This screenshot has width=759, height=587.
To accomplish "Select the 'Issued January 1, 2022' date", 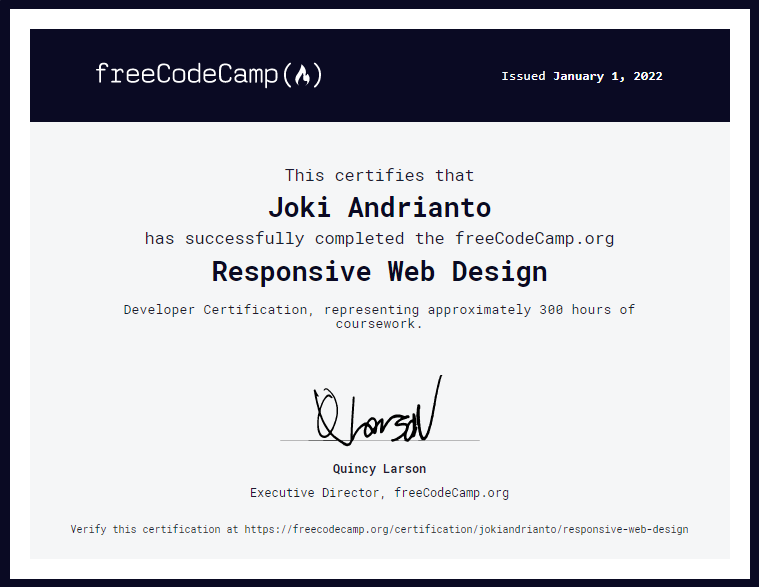I will click(582, 76).
